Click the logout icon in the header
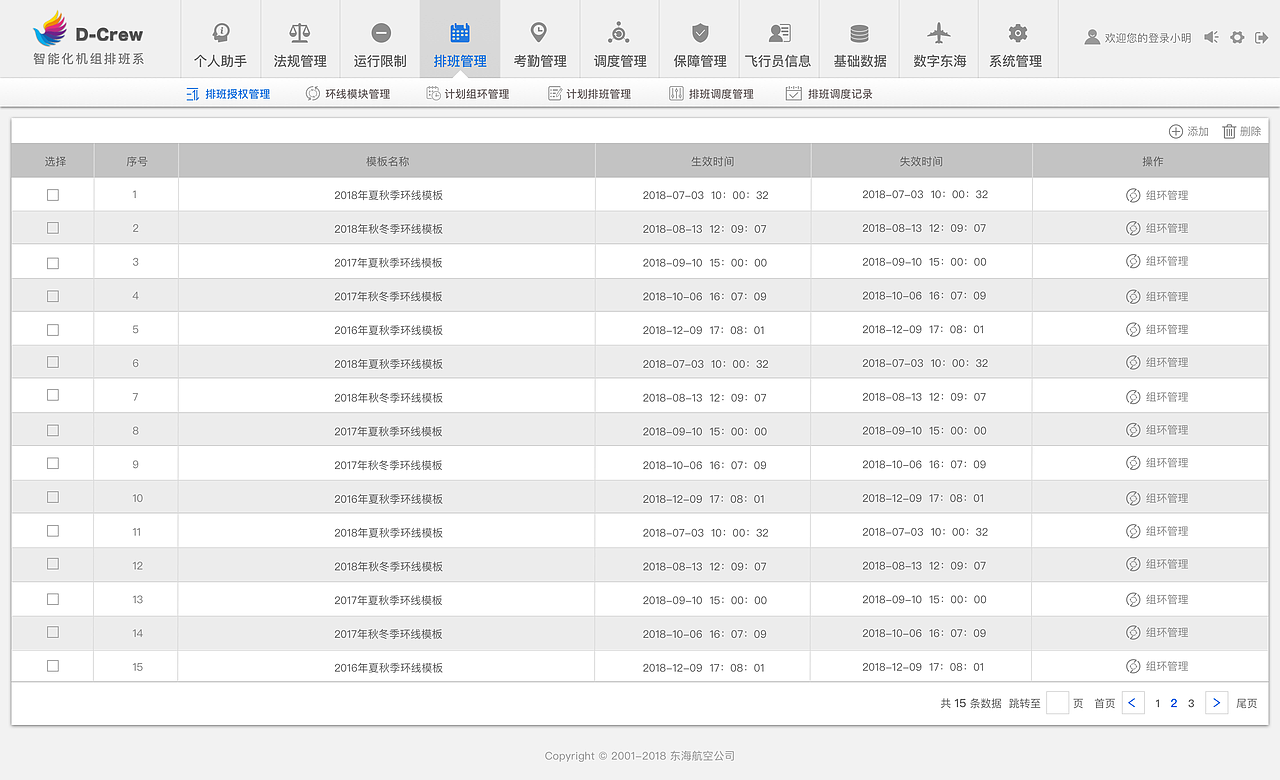Screen dimensions: 1280x780 click(1262, 37)
